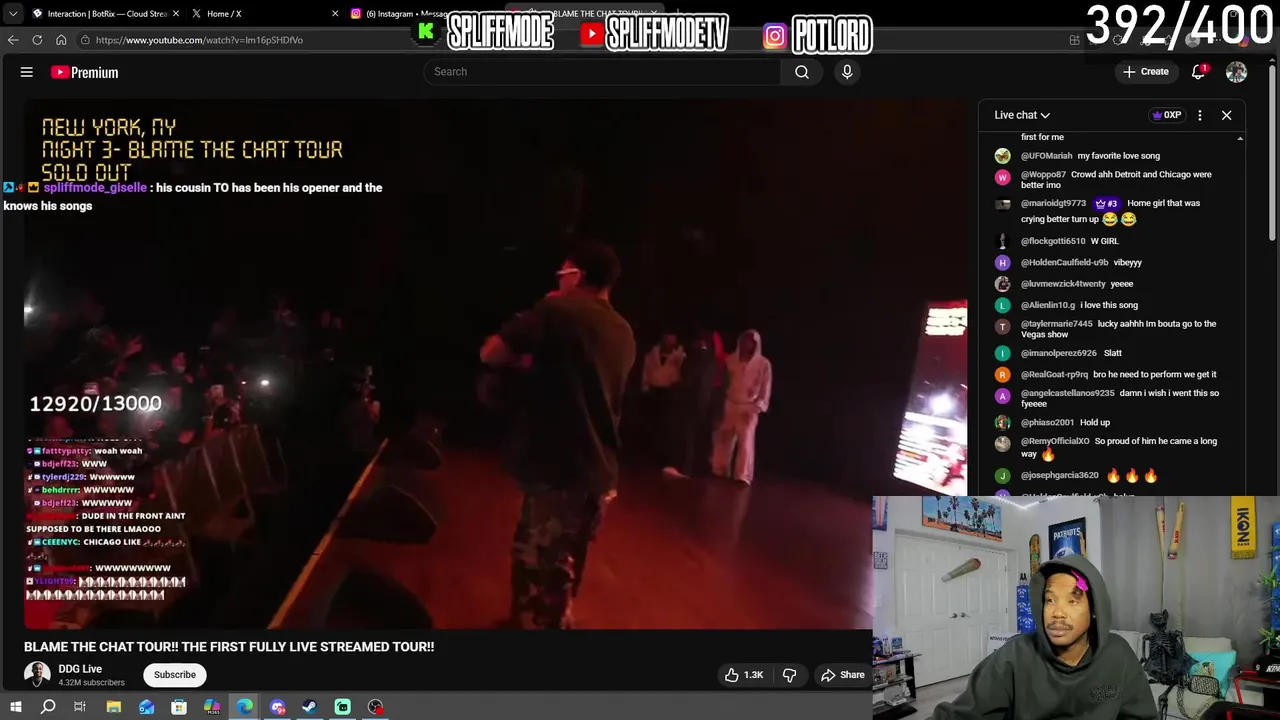Open the browser tab list dropdown
The height and width of the screenshot is (720, 1280).
(x=12, y=14)
